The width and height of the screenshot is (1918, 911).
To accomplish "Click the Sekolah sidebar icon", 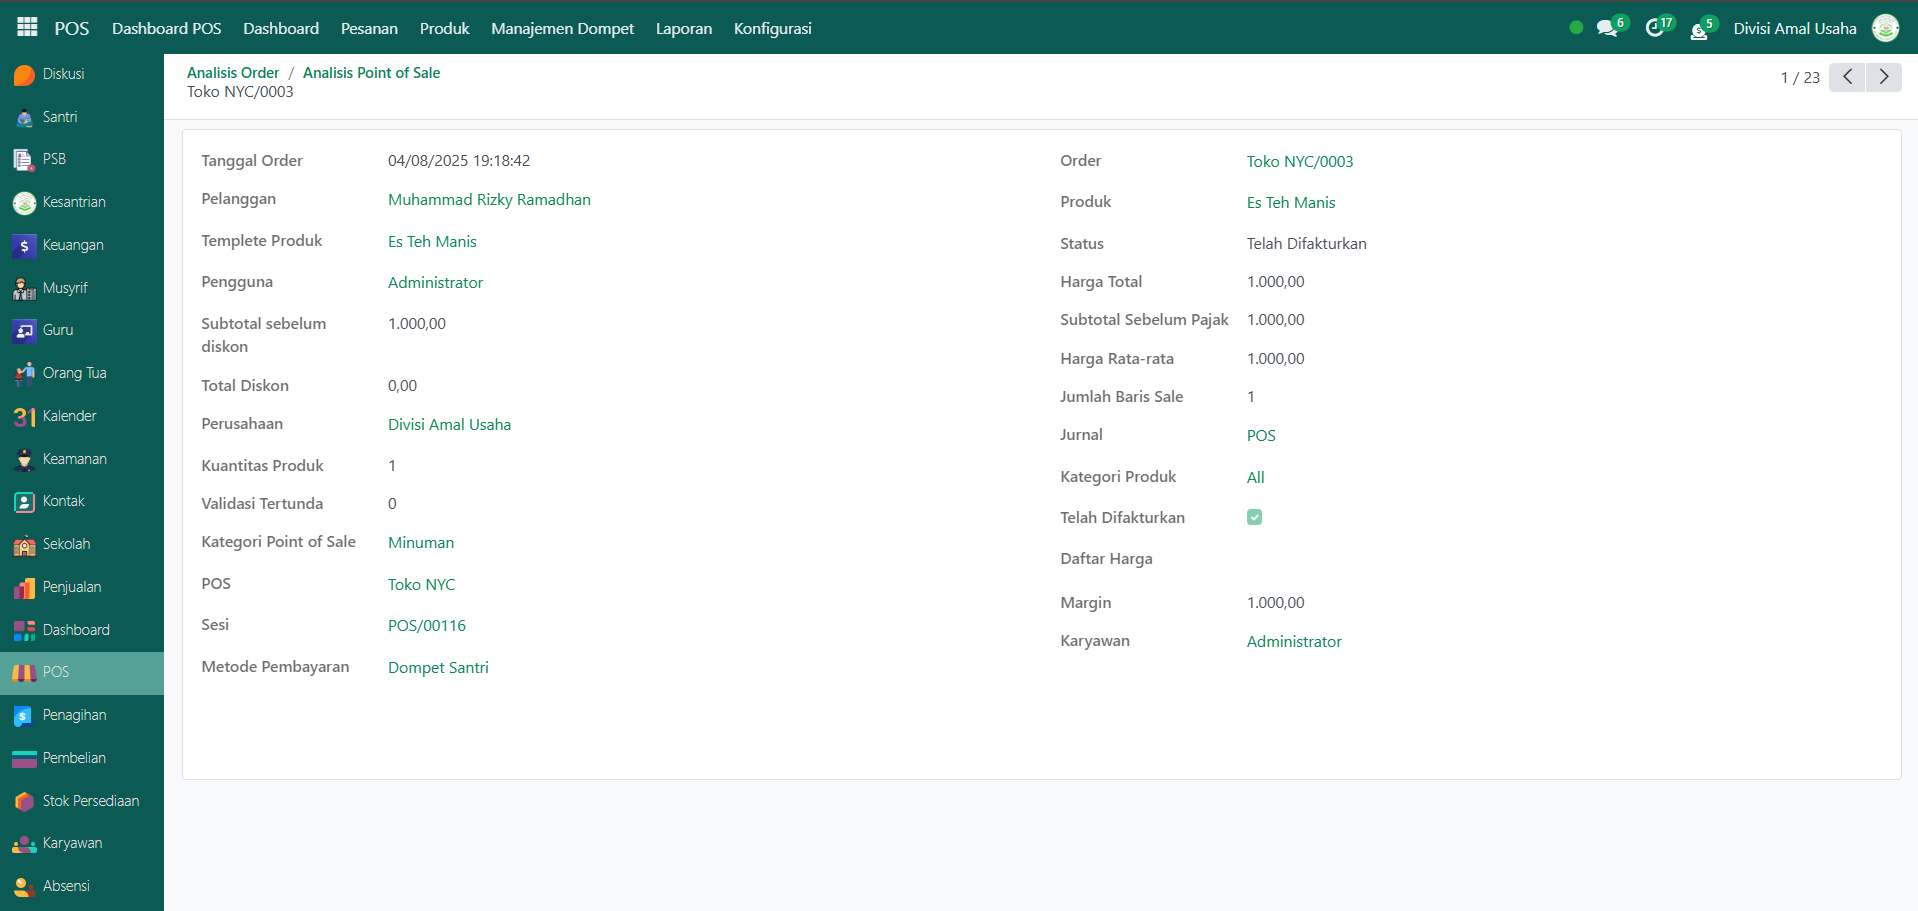I will pos(24,545).
